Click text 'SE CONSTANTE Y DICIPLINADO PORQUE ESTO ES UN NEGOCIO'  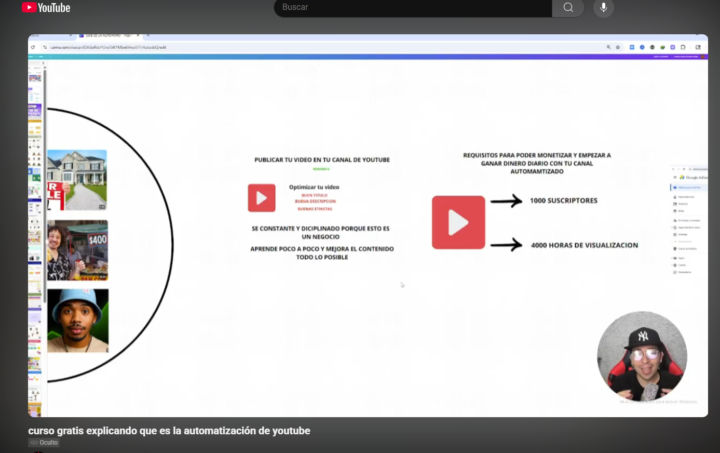(x=321, y=233)
